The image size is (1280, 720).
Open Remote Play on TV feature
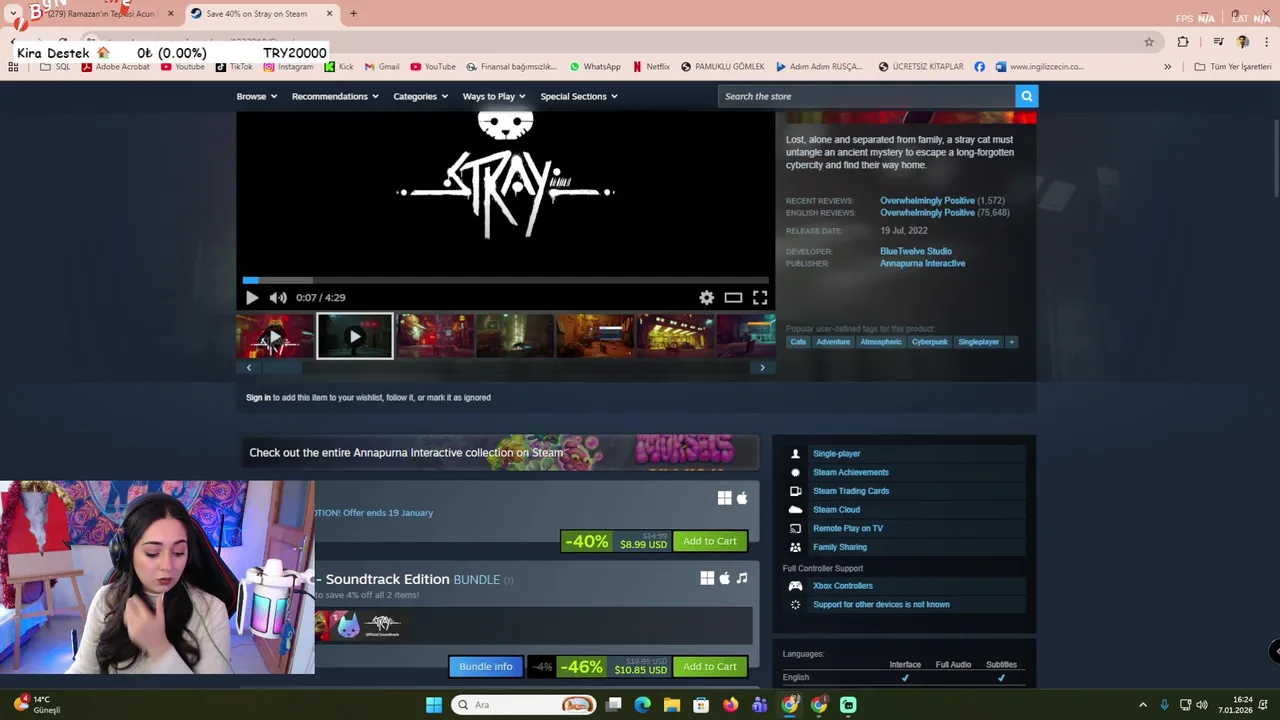tap(848, 528)
